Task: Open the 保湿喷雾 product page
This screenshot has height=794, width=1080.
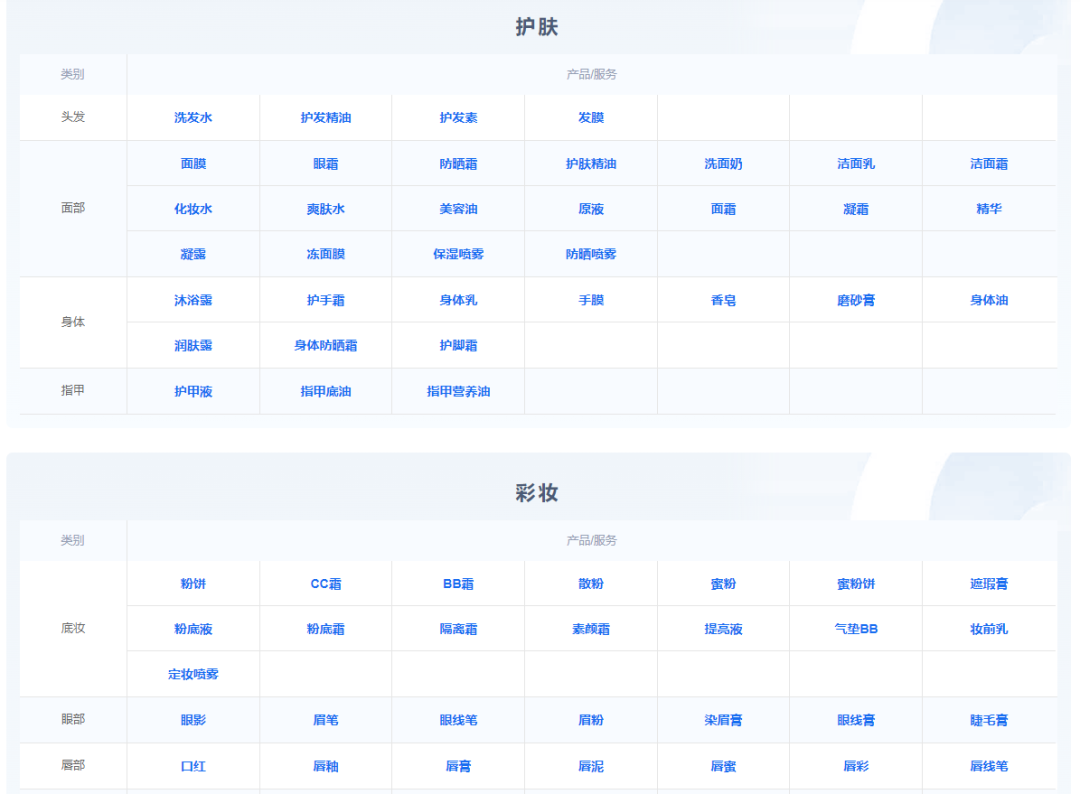Action: coord(458,254)
